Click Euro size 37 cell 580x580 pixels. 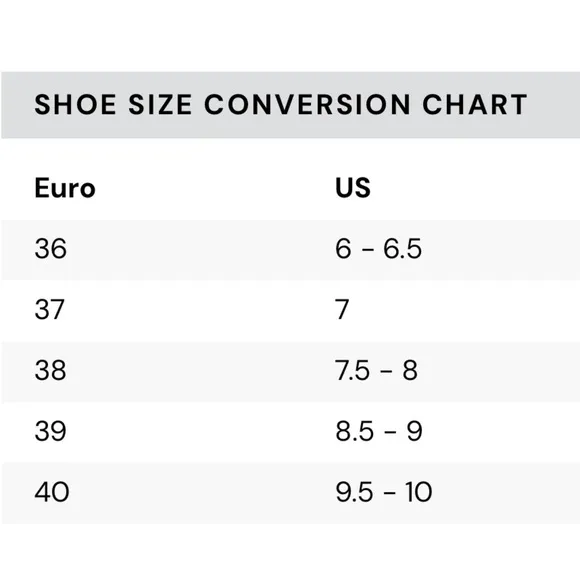[50, 309]
